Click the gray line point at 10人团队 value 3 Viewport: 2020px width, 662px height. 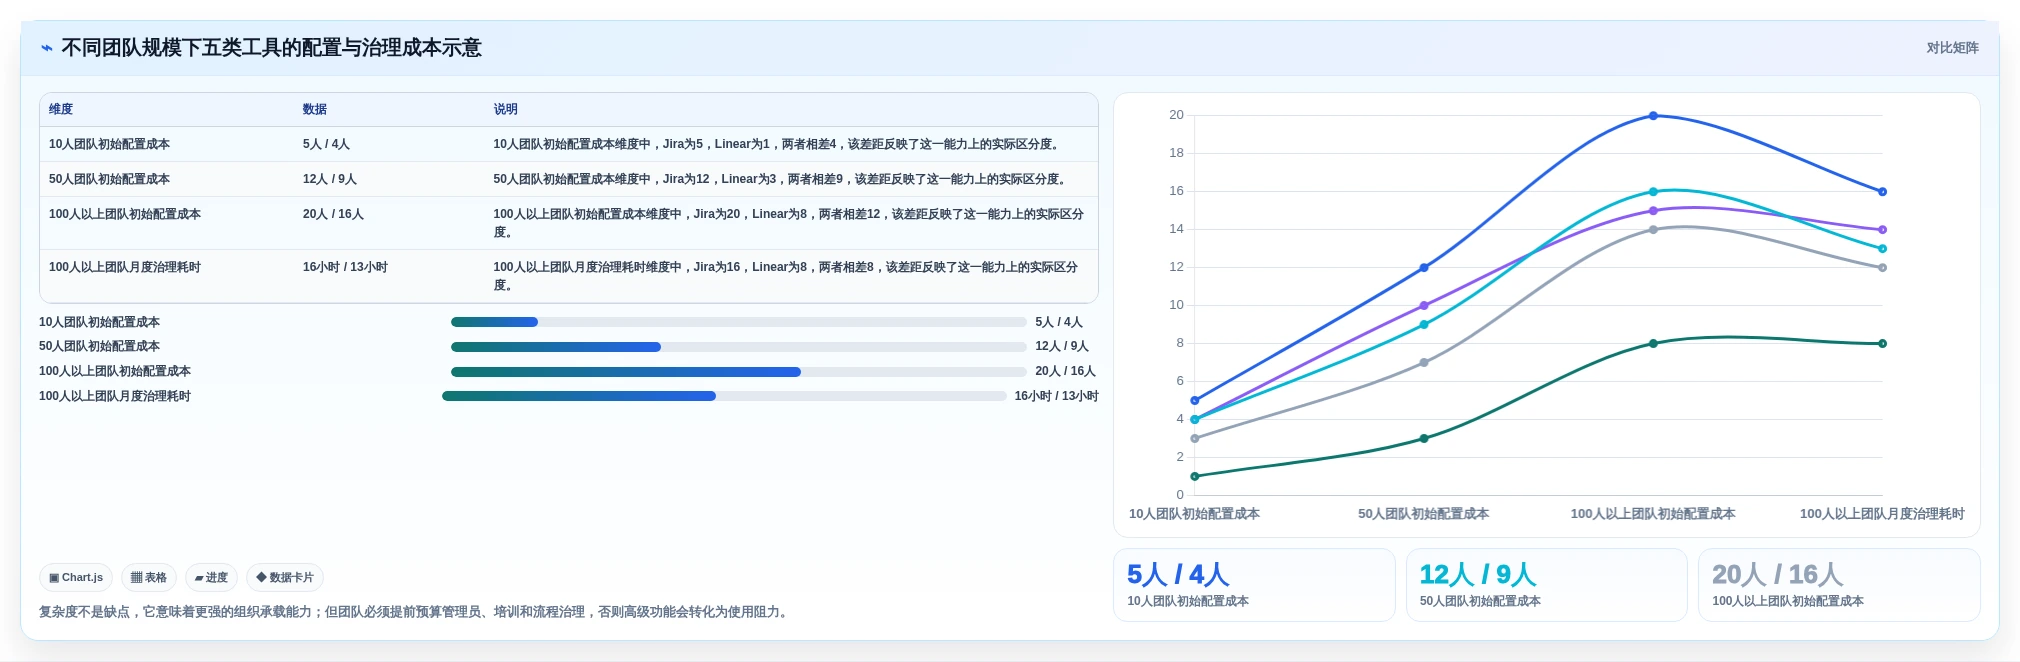pyautogui.click(x=1195, y=438)
